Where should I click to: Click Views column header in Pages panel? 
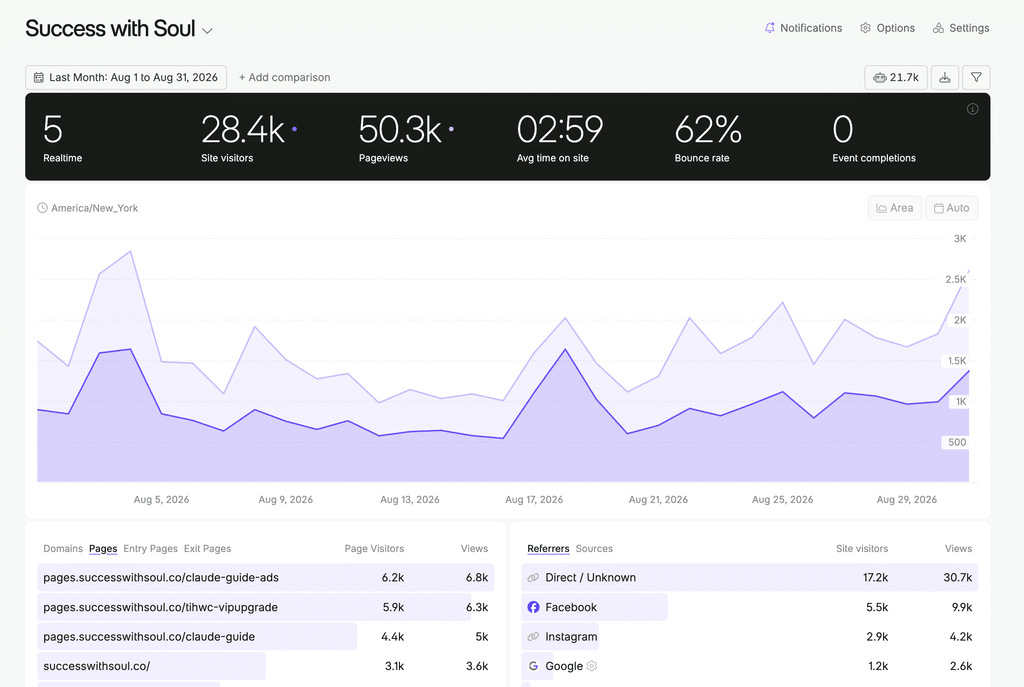474,549
